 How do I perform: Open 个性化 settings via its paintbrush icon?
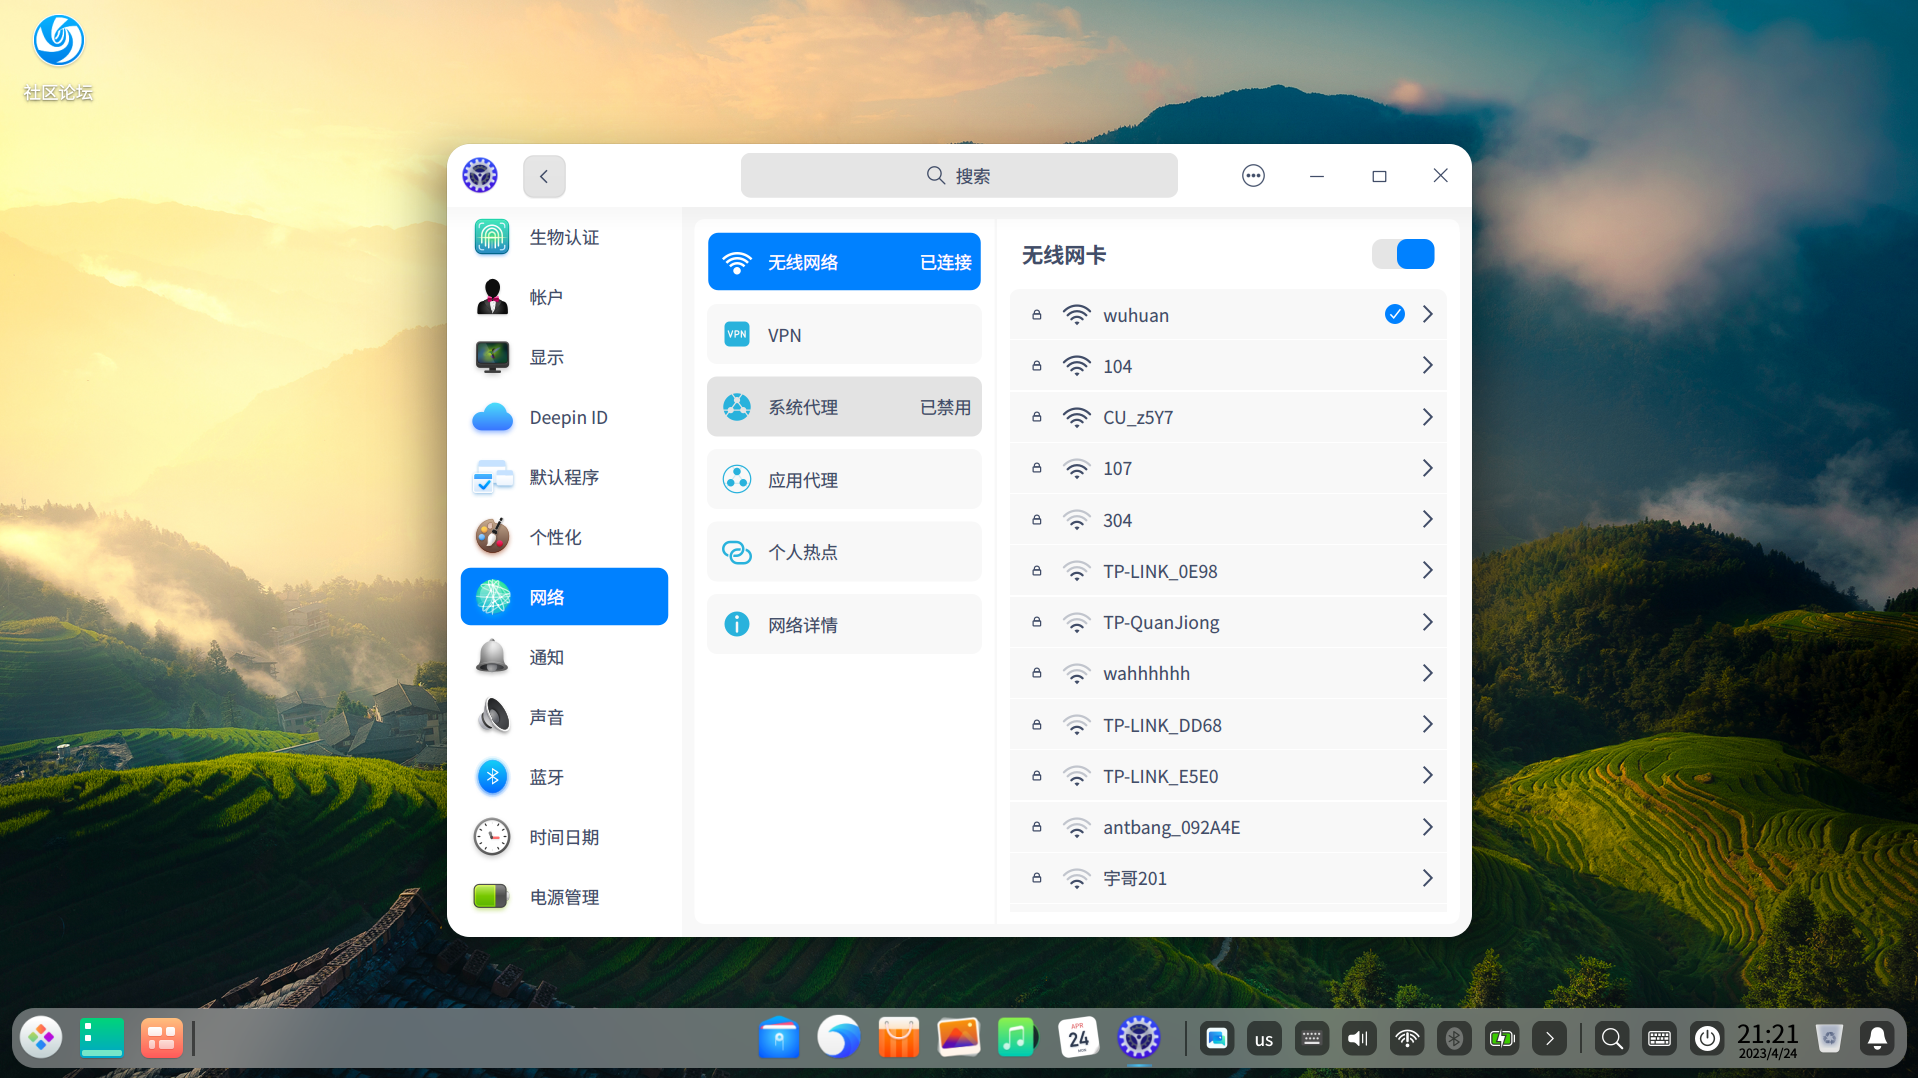click(x=491, y=537)
